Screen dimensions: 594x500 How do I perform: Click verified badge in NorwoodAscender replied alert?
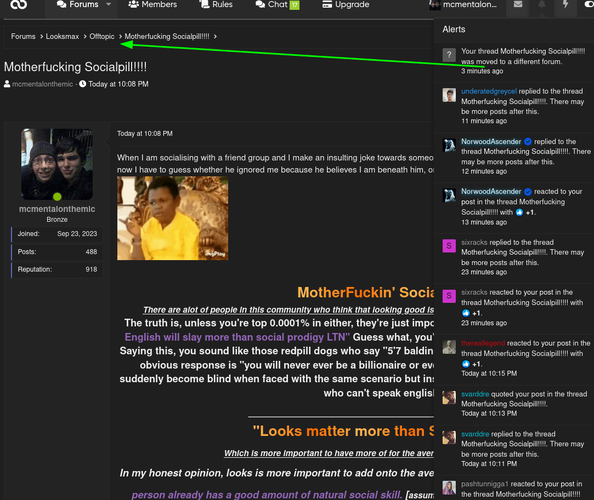528,142
